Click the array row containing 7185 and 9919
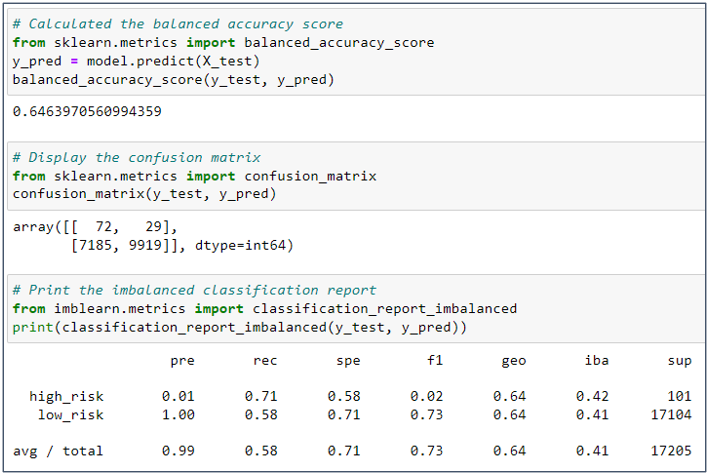Screen dimensions: 708x473 182,246
